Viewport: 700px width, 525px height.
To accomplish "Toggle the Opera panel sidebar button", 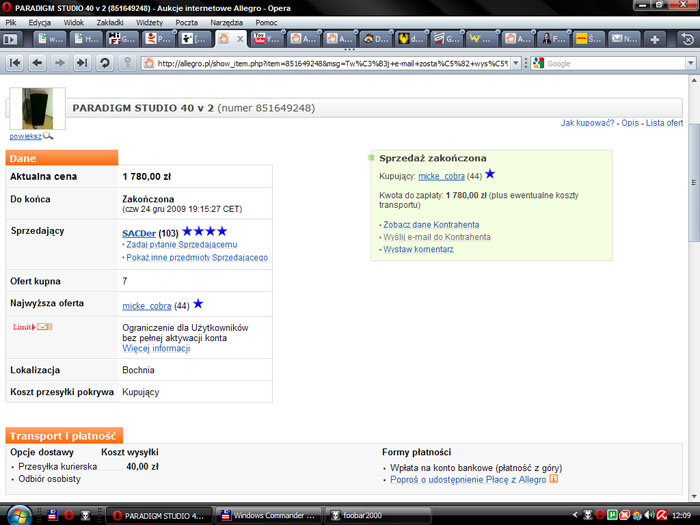I will coord(10,39).
